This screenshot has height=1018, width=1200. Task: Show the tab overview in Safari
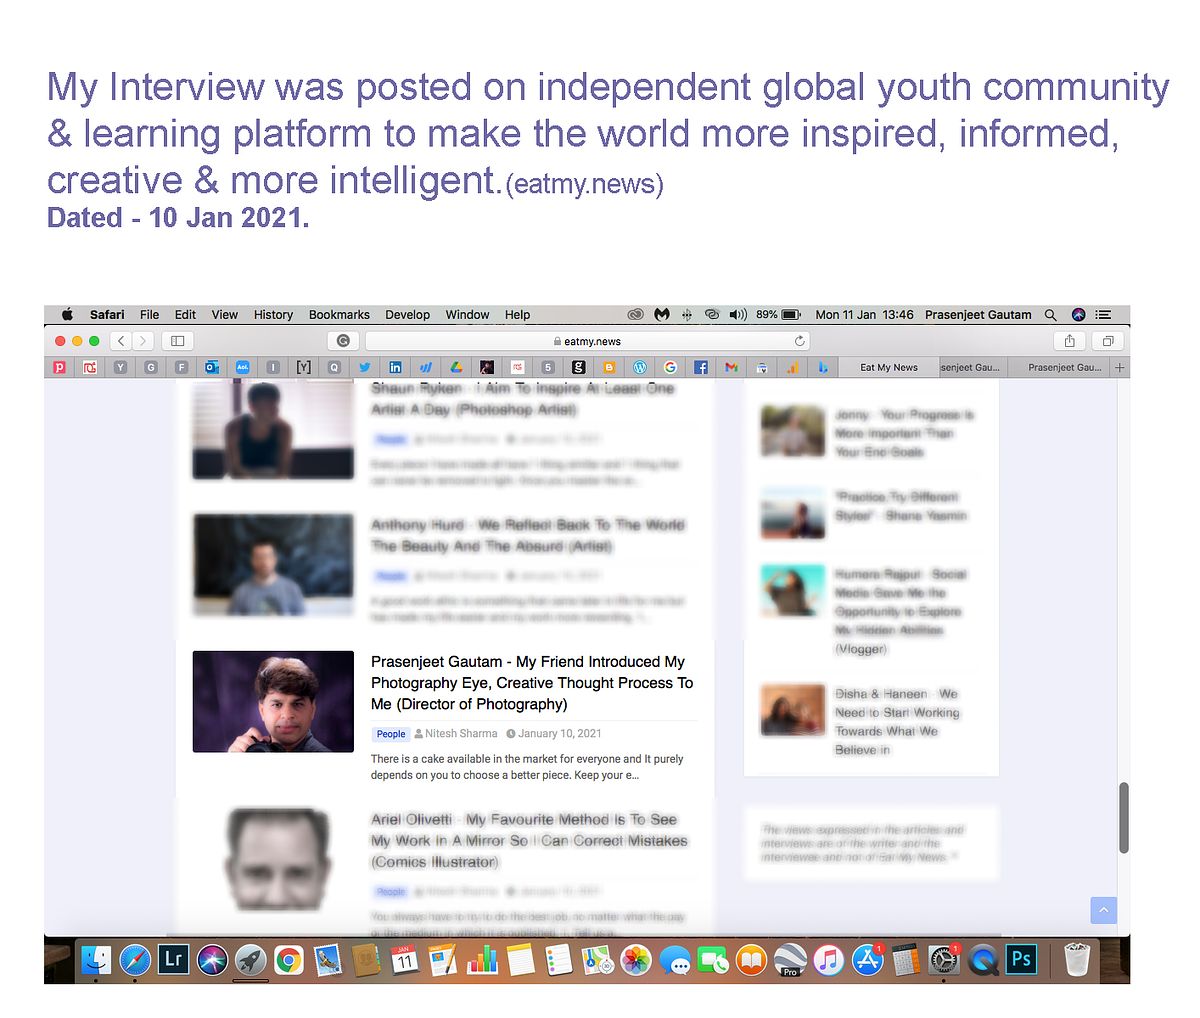(1108, 341)
